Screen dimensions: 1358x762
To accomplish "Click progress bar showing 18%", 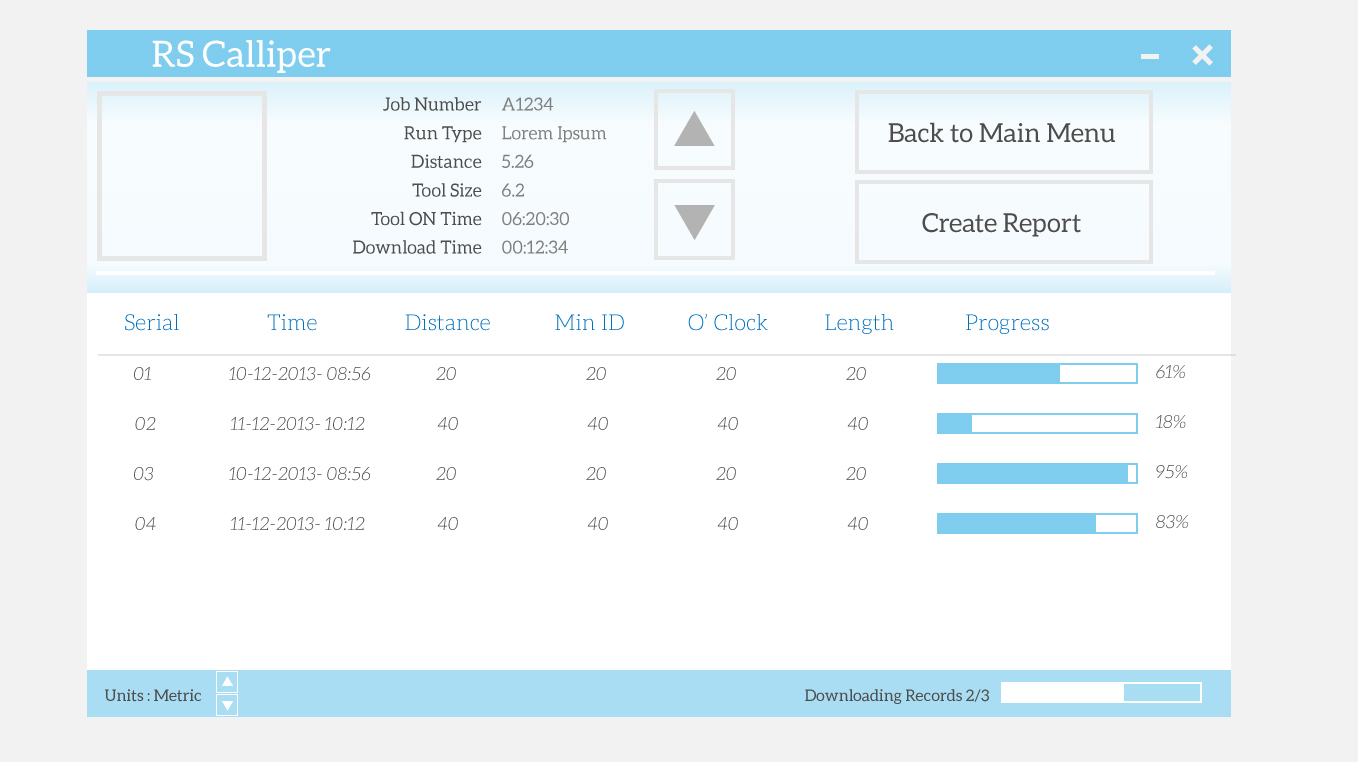I will coord(1037,424).
